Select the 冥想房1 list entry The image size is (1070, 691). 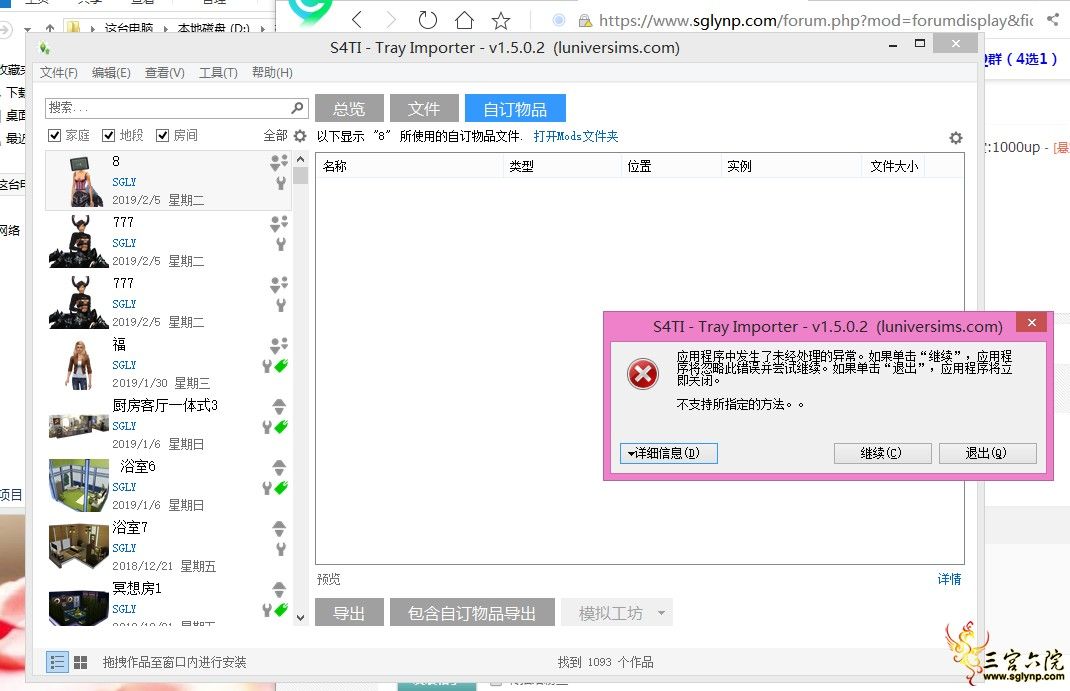[169, 604]
